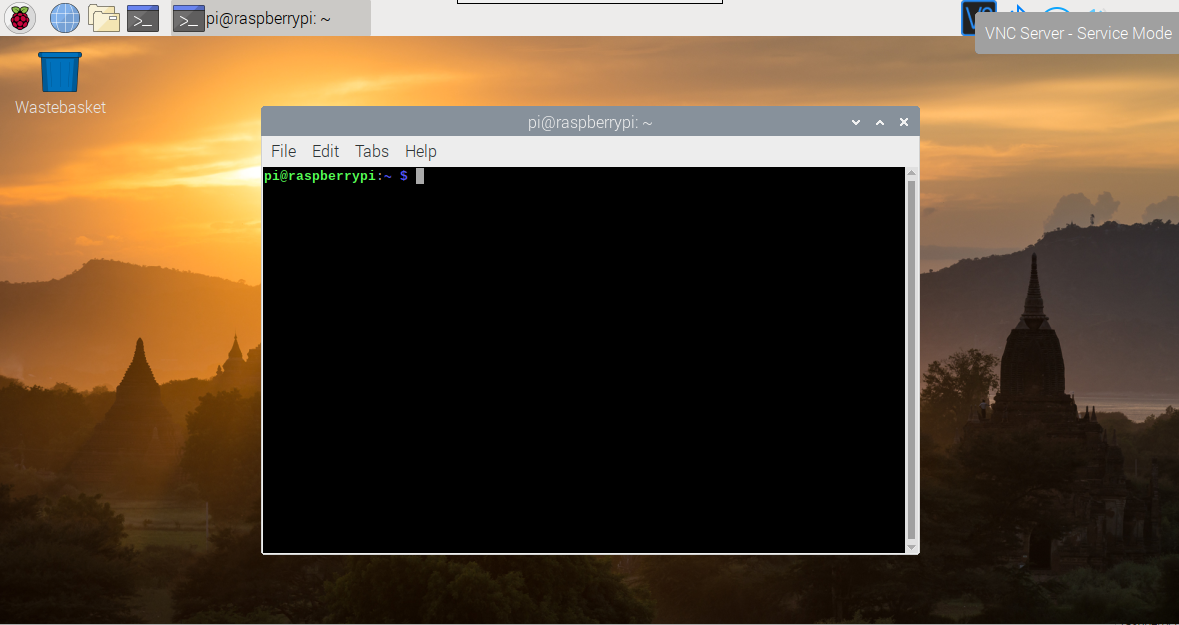
Task: Launch the web browser from the taskbar
Action: 63,17
